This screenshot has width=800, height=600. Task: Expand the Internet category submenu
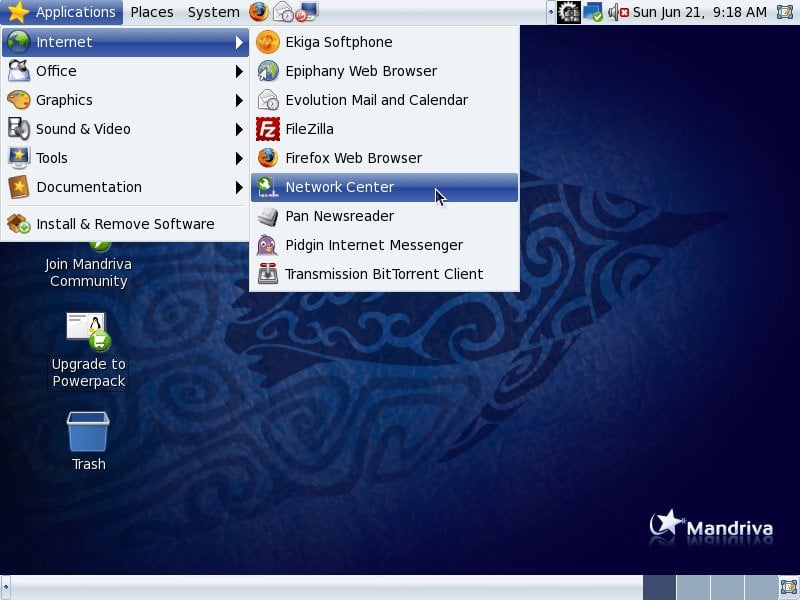pyautogui.click(x=125, y=42)
